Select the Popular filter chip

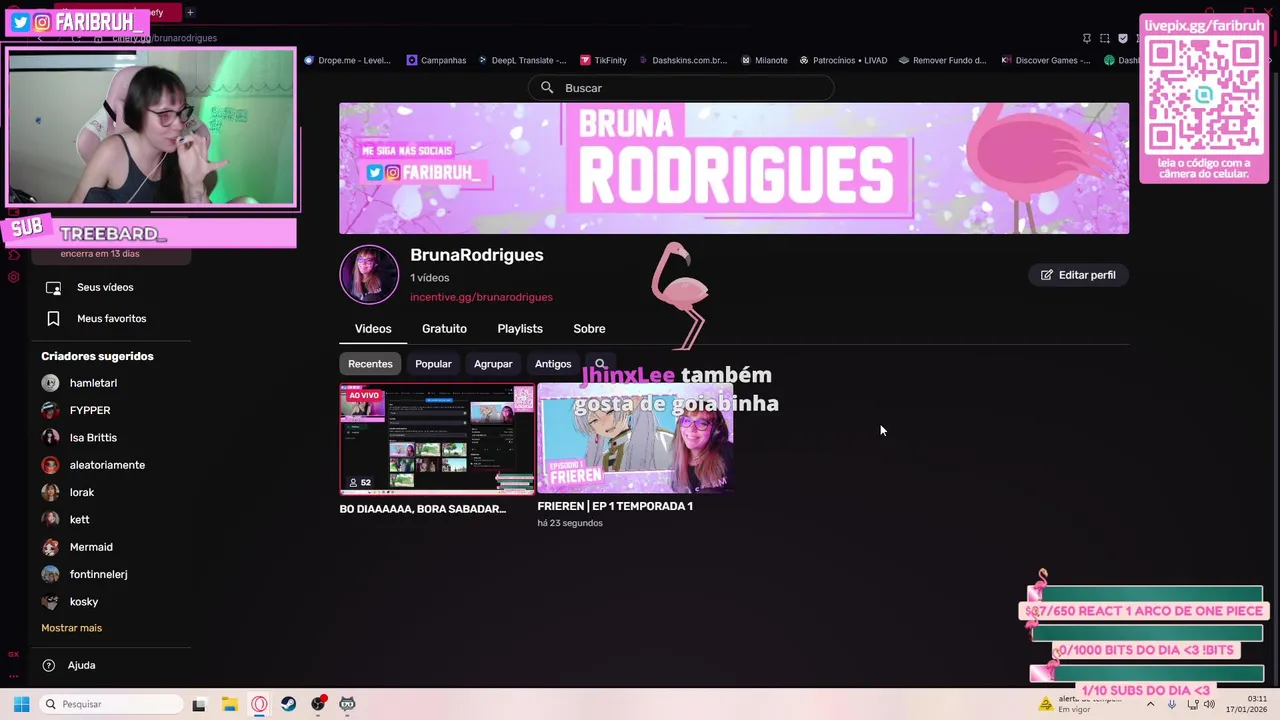tap(433, 364)
